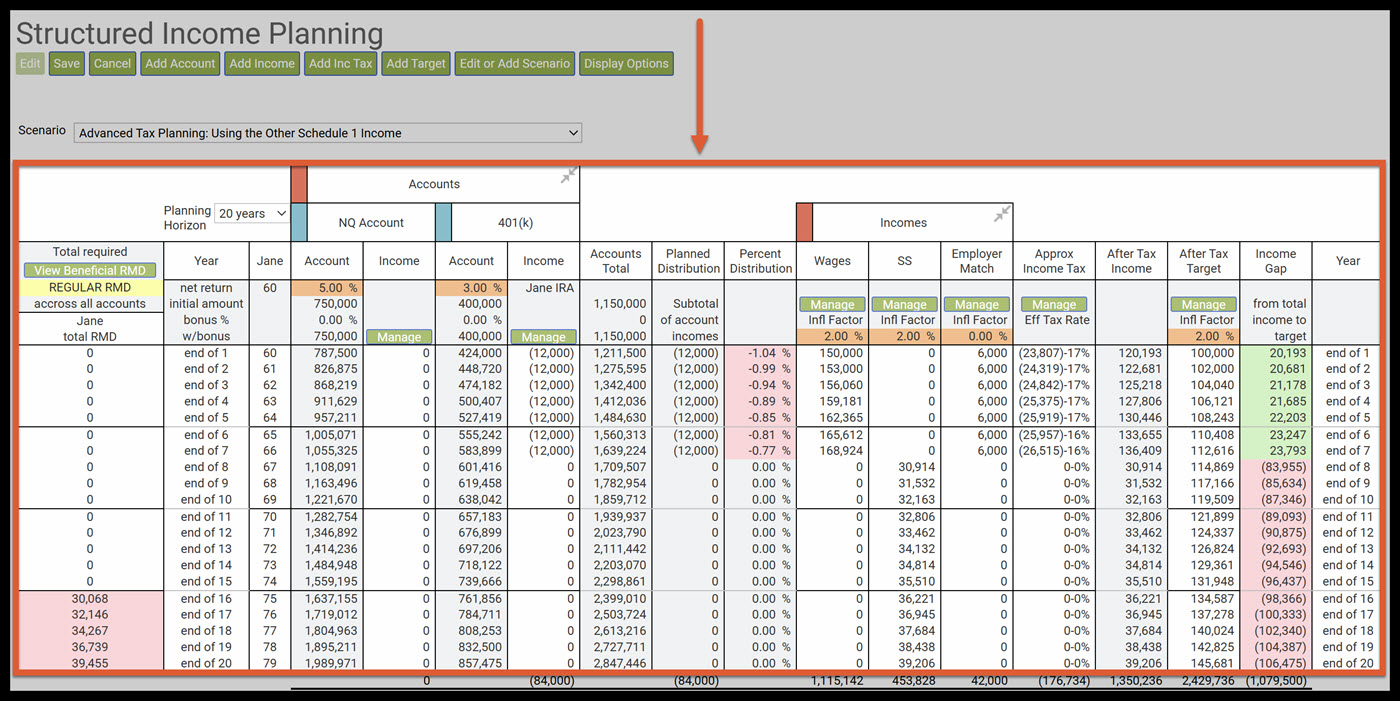
Task: Click Manage under Employer Match column
Action: [x=977, y=304]
